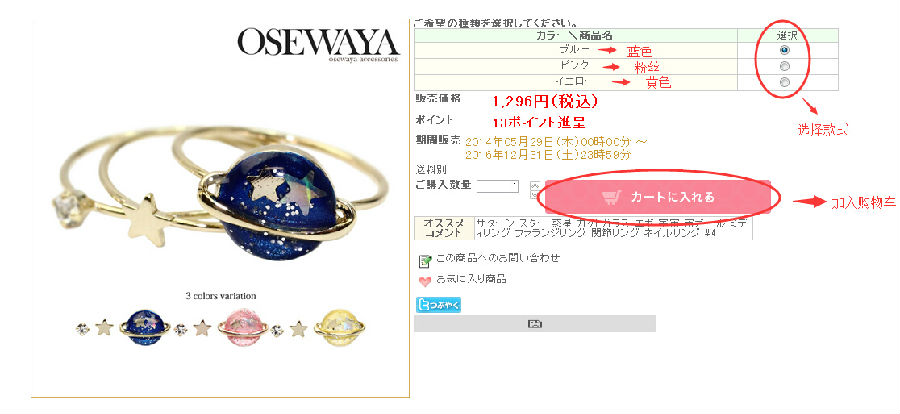Click the gold star ring in photo
Screen dimensions: 900x414
point(146,219)
